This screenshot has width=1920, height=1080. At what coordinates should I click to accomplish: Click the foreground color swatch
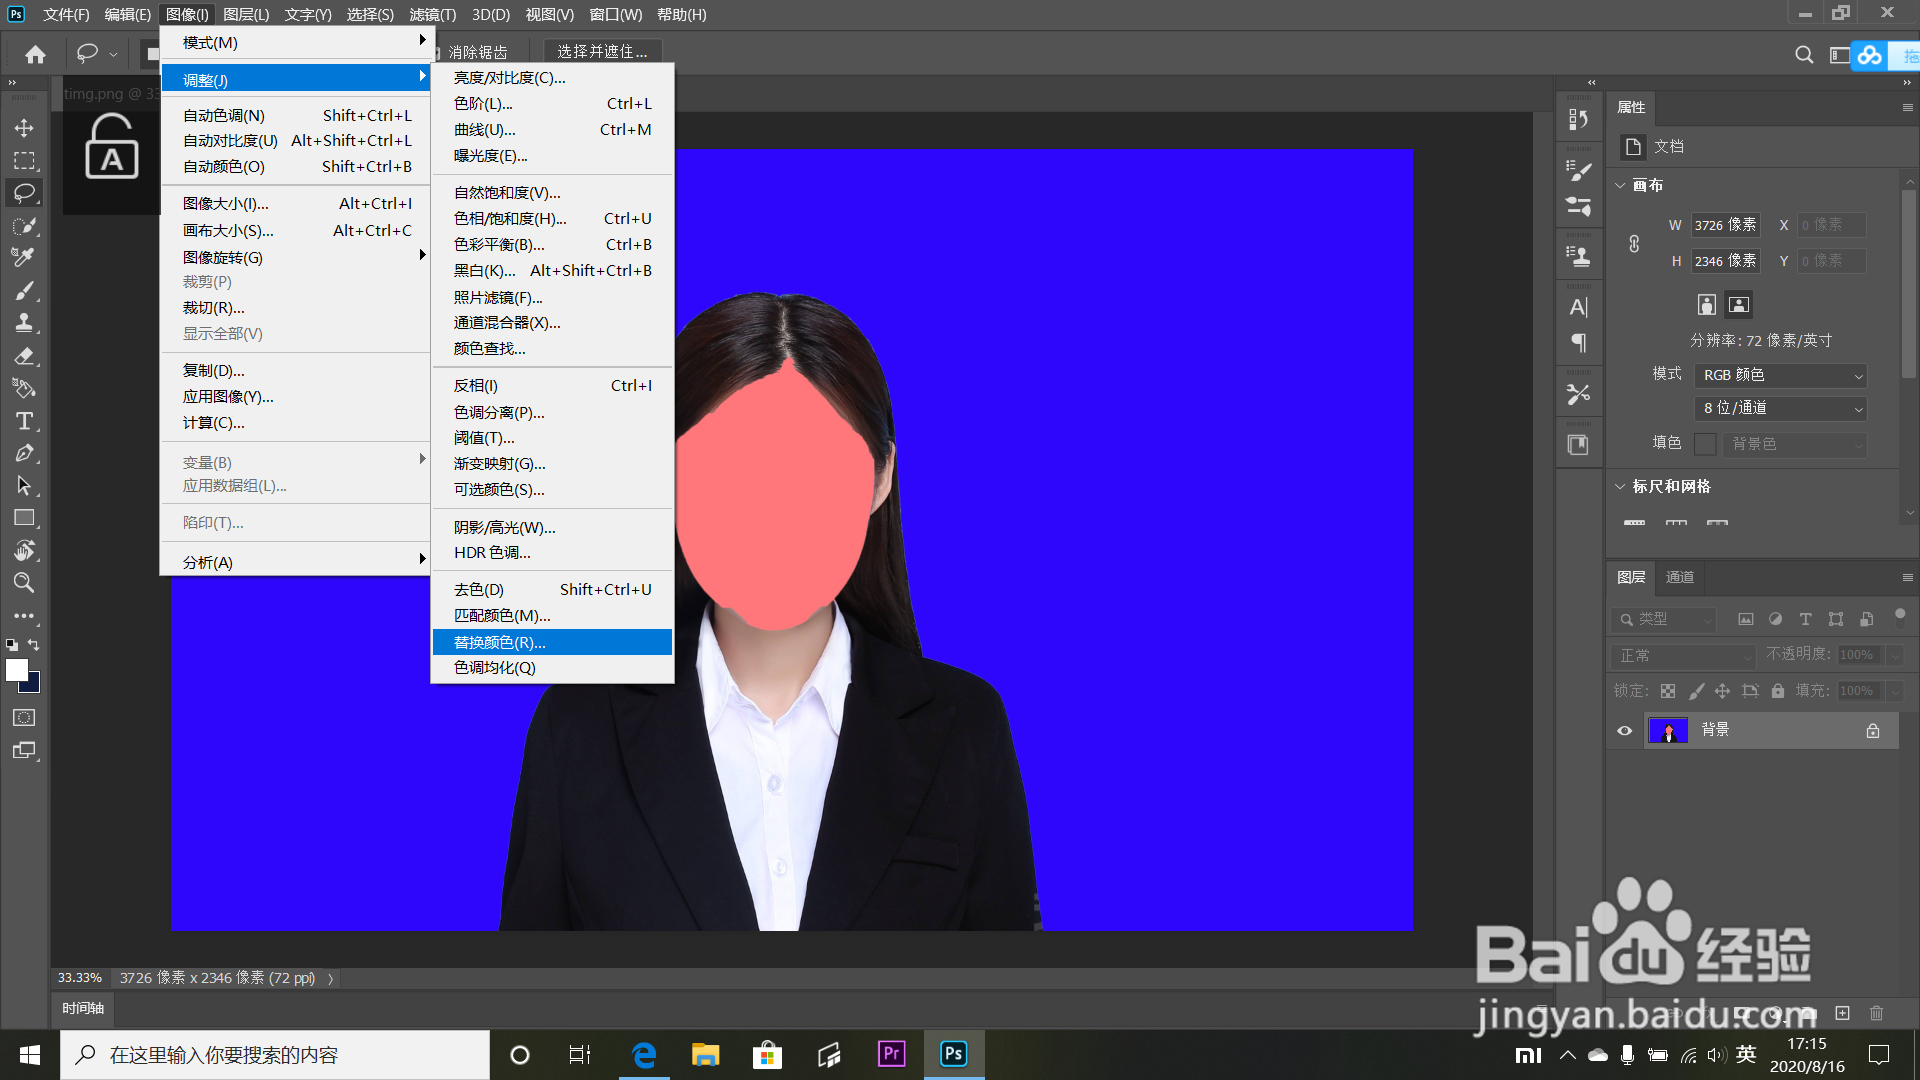[17, 670]
